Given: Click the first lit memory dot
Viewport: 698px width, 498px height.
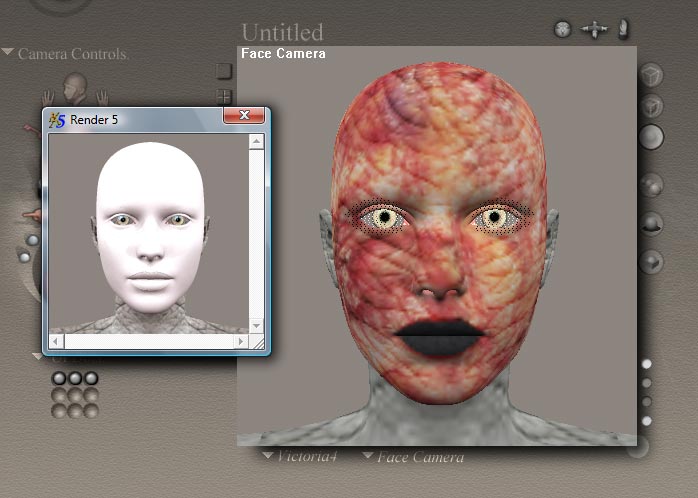Looking at the screenshot, I should click(59, 378).
